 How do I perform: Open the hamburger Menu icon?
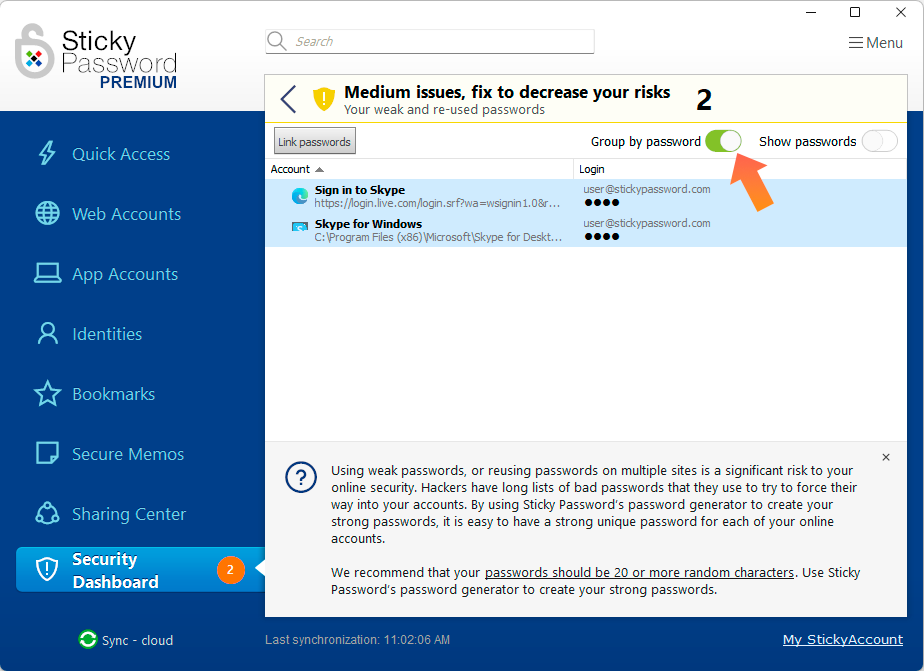click(x=856, y=43)
